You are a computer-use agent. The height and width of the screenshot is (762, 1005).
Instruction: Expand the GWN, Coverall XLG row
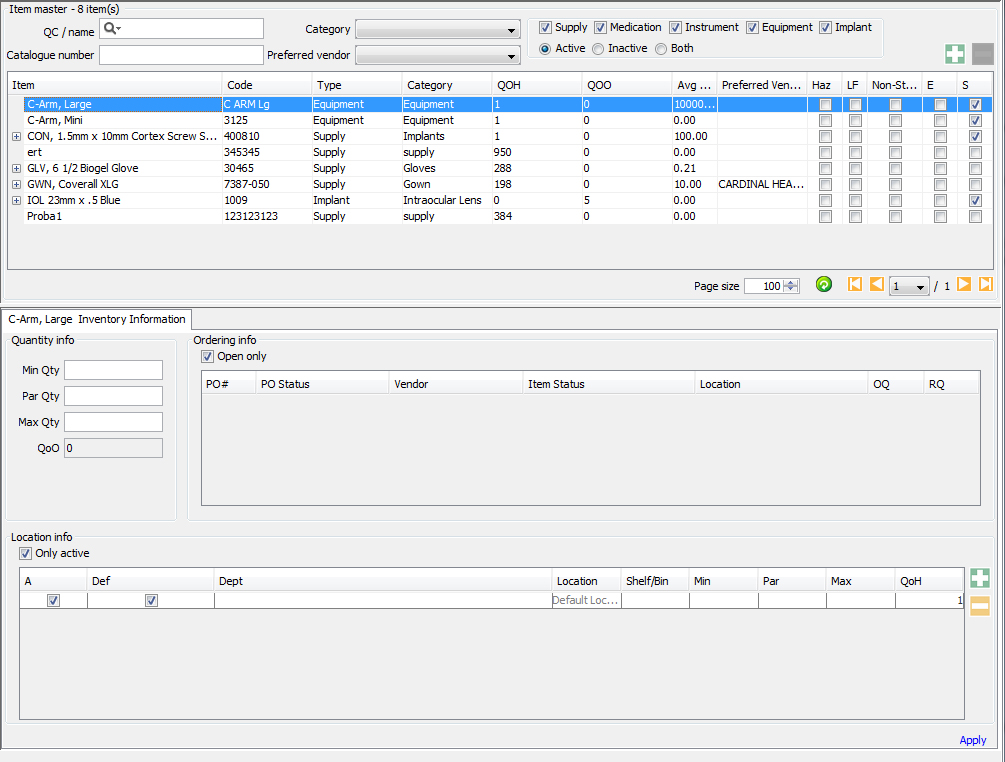16,185
